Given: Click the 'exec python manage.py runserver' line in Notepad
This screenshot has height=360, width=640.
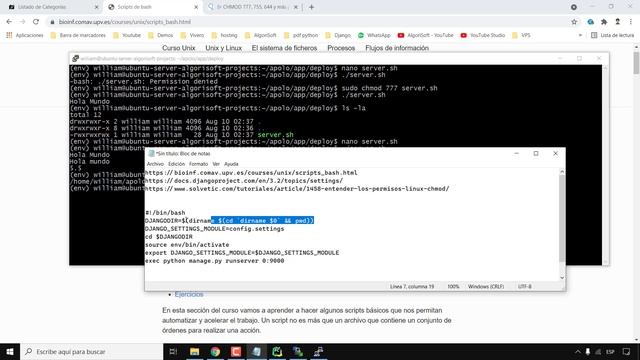Looking at the screenshot, I should (x=215, y=260).
